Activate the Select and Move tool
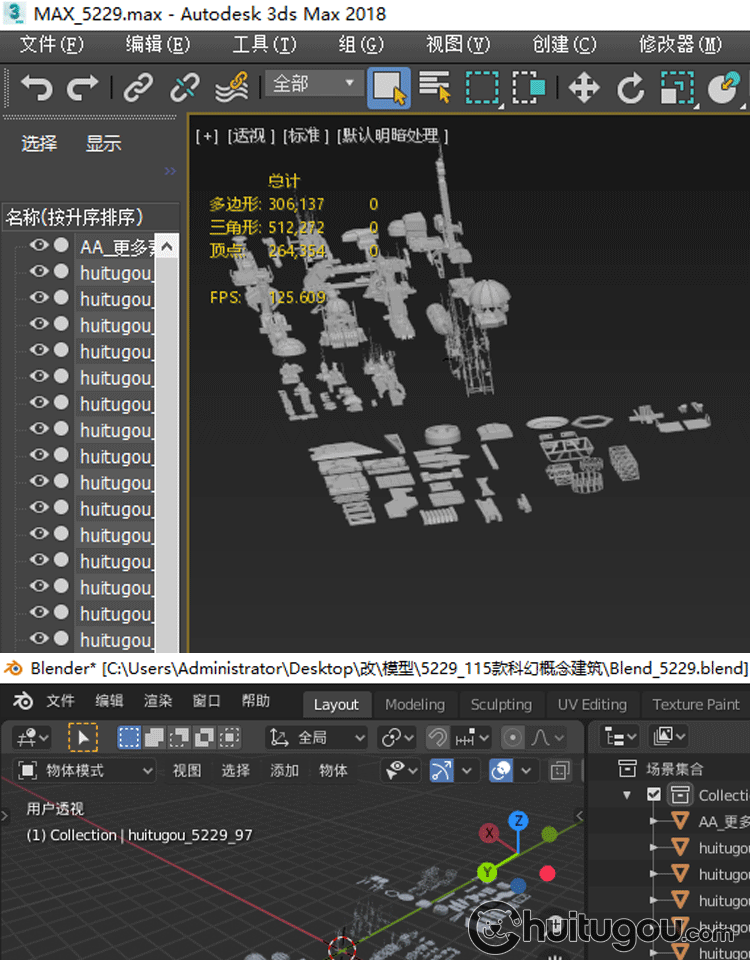Screen dimensions: 750x960 pos(583,88)
